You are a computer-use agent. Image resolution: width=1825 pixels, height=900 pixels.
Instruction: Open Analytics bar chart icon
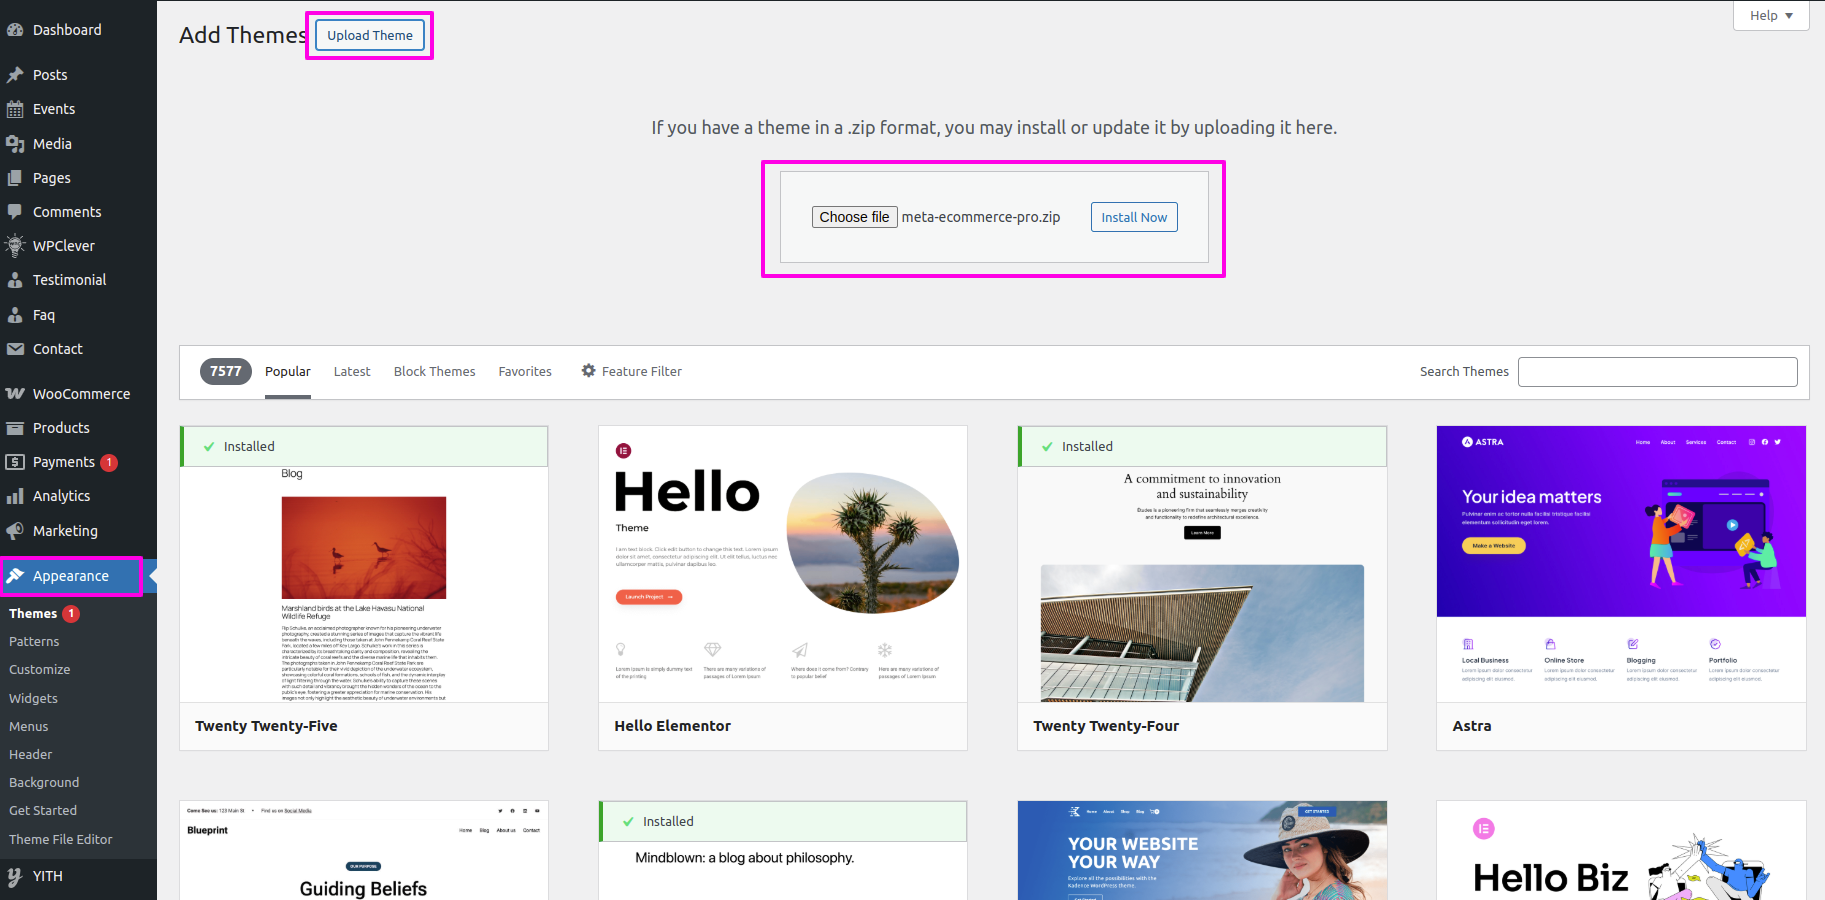click(15, 496)
